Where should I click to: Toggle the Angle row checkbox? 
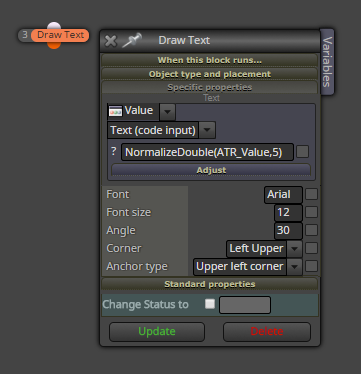pyautogui.click(x=311, y=230)
